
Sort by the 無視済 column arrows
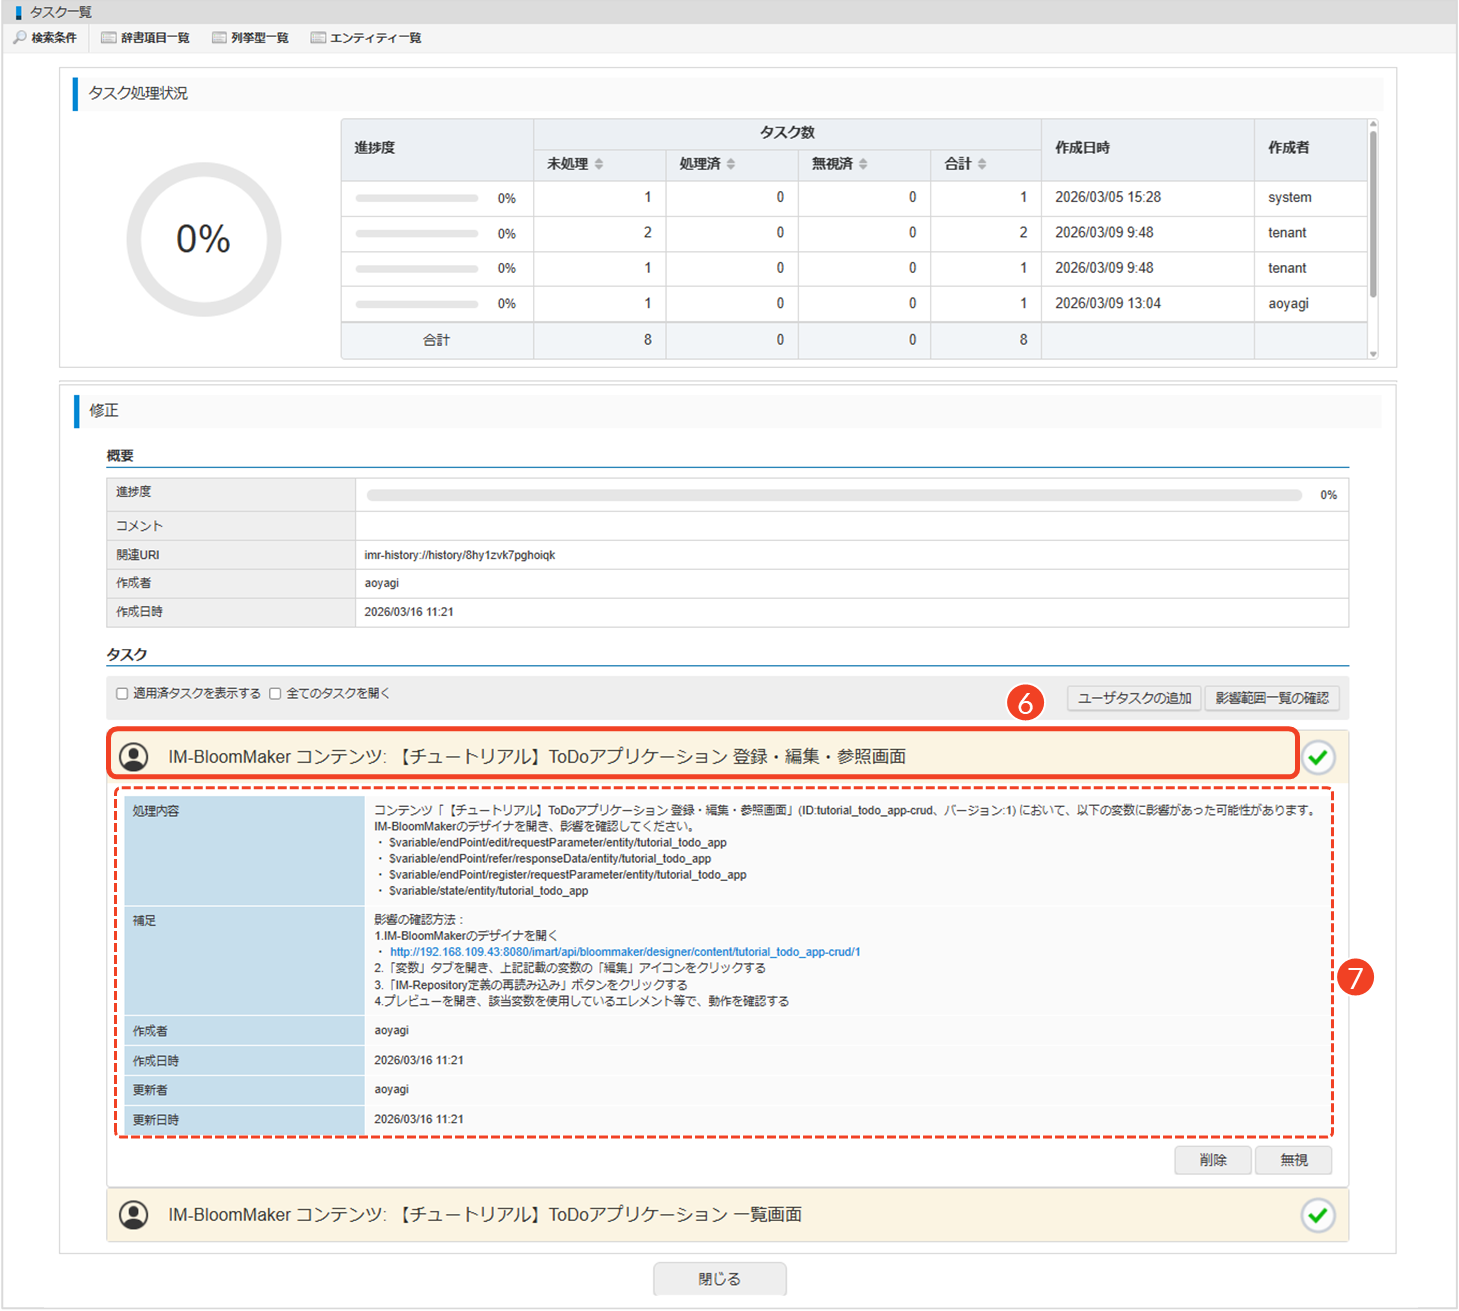[863, 164]
